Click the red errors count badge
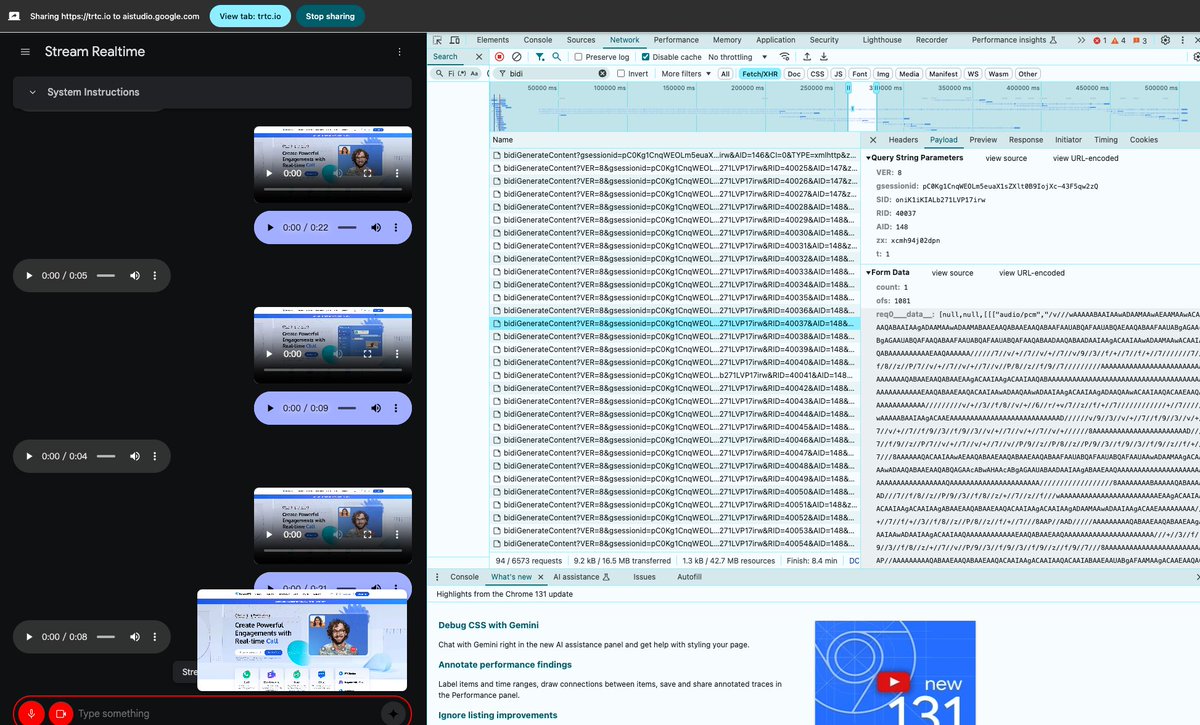Screen dimensions: 1200x725 coord(1099,40)
